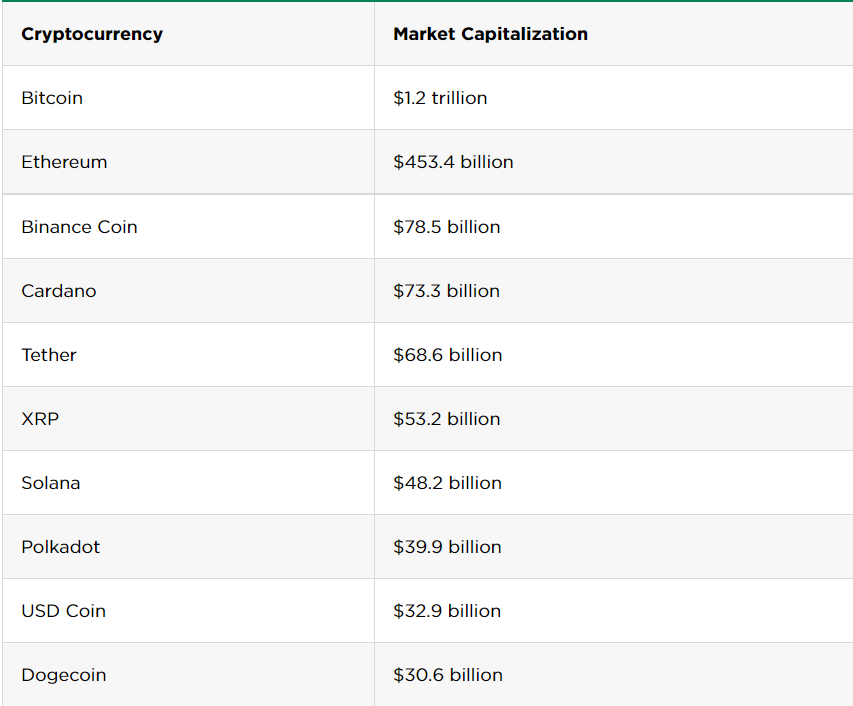
Task: Select the Bitcoin name cell
Action: point(52,98)
